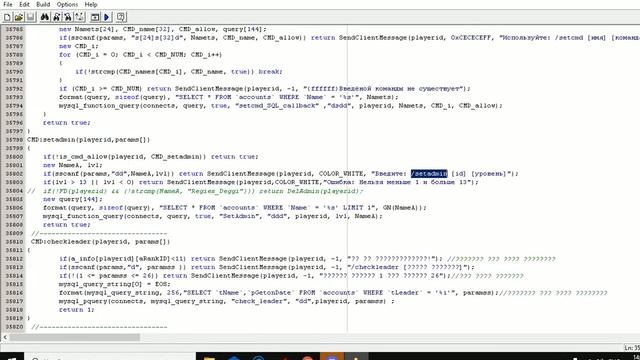Click the Open file folder icon

tap(19, 17)
